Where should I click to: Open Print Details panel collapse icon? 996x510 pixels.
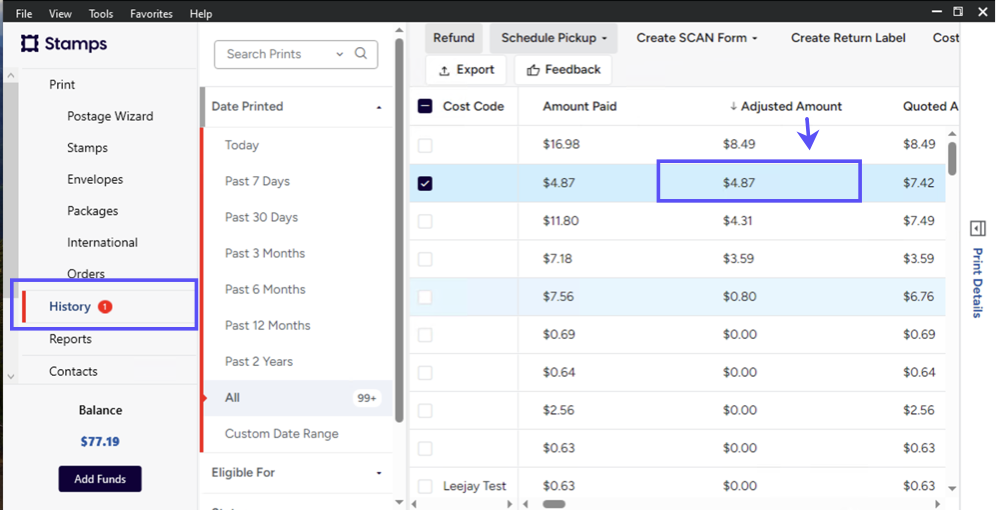coord(978,229)
